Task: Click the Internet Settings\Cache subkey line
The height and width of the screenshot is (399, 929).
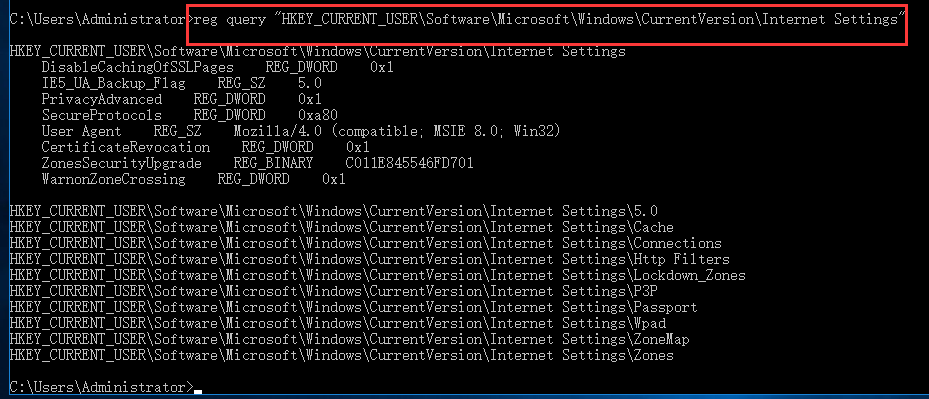Action: click(342, 227)
